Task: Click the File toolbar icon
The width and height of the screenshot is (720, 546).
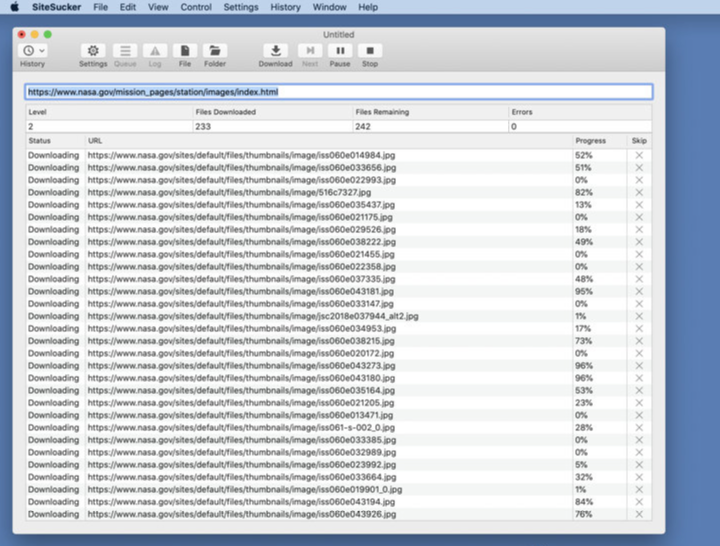Action: tap(185, 51)
